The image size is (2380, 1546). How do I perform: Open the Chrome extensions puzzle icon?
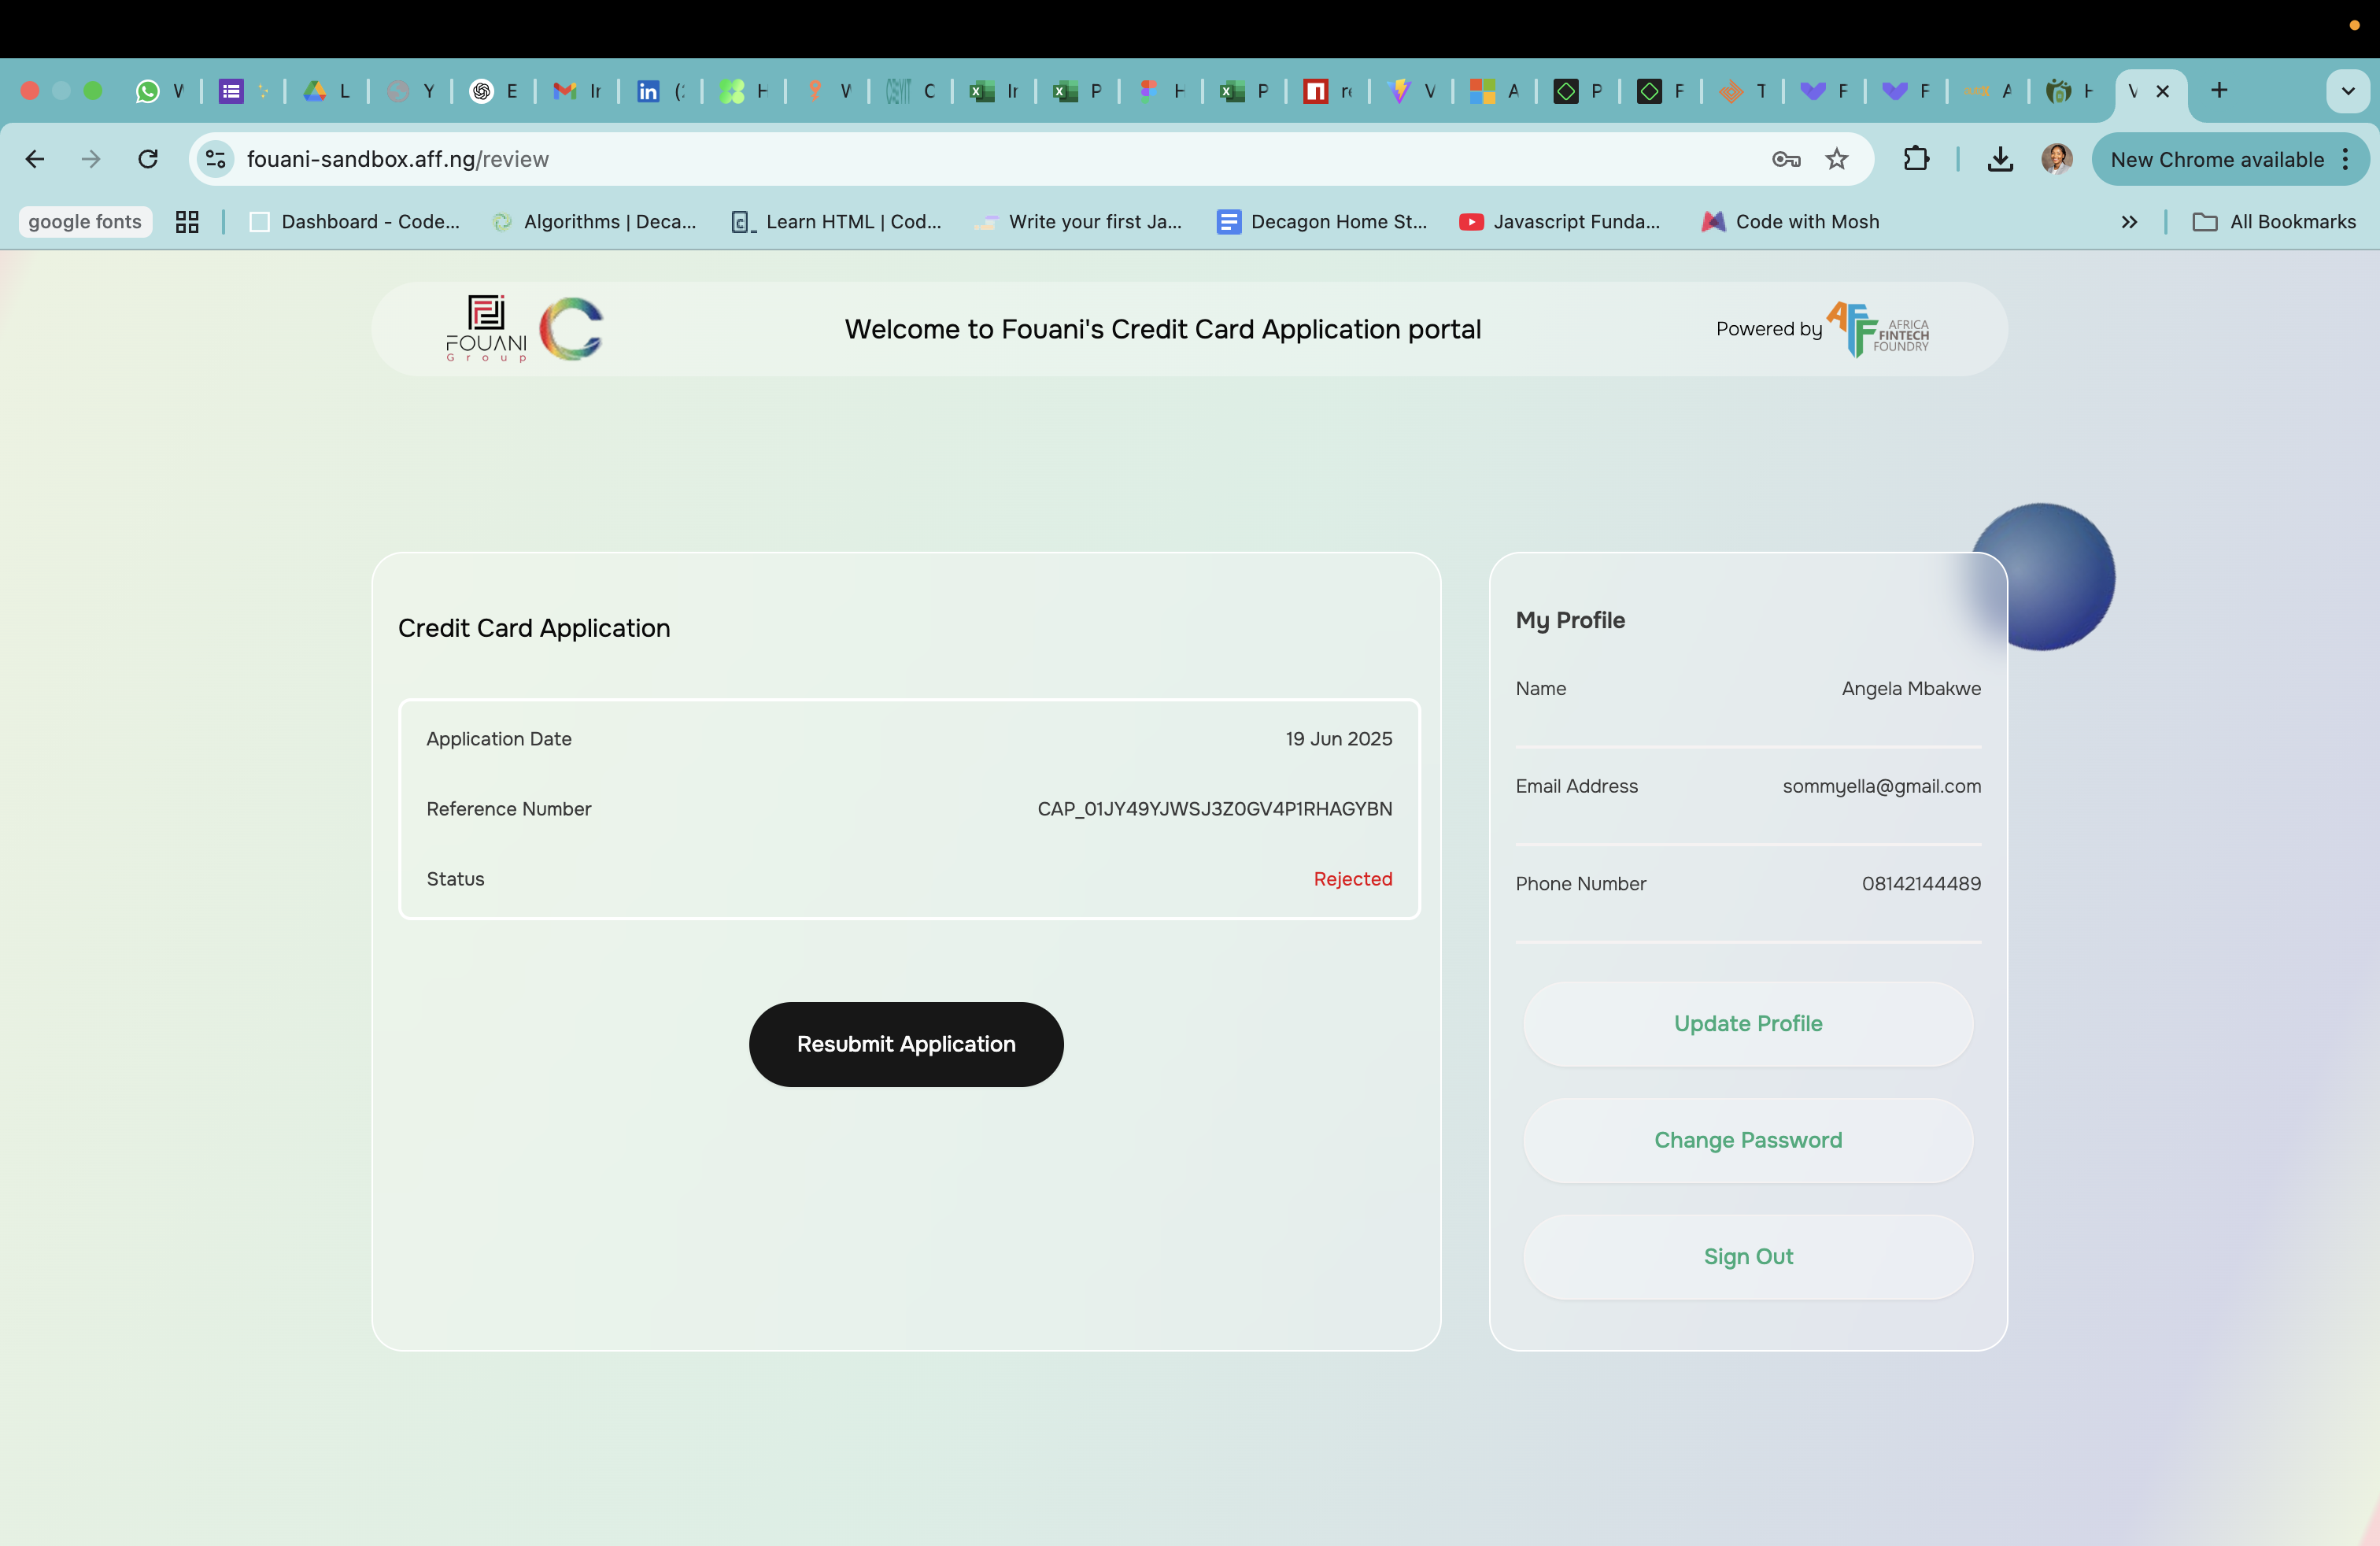pyautogui.click(x=1916, y=159)
